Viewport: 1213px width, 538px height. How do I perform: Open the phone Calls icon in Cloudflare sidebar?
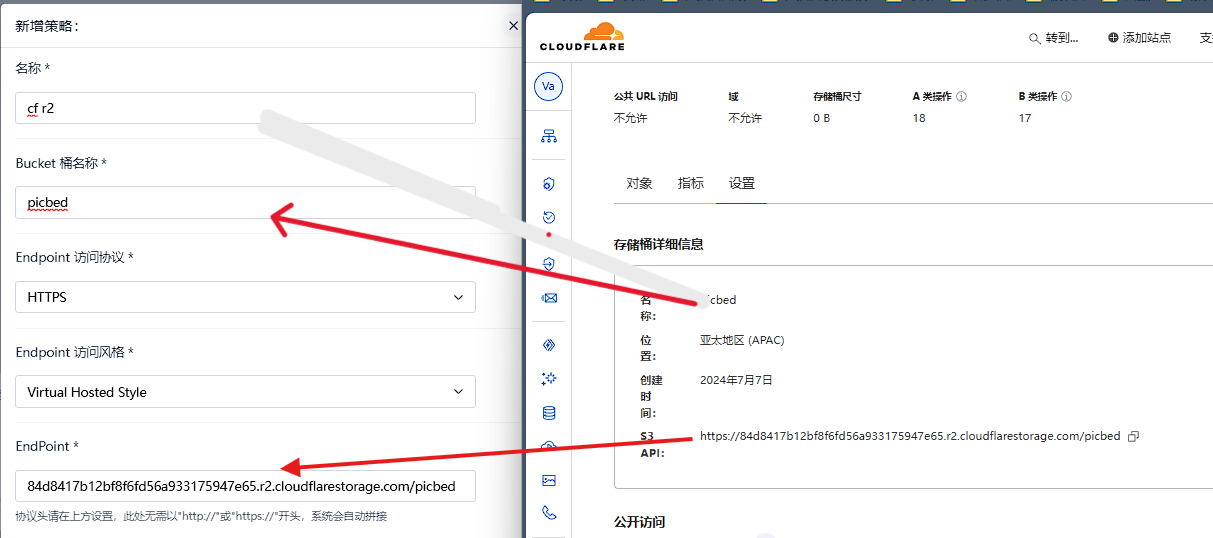(548, 513)
